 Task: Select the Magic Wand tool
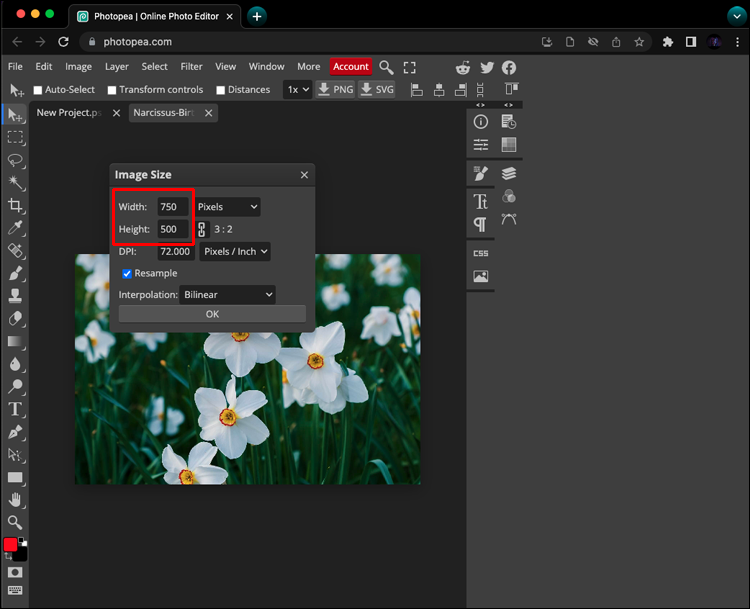(x=16, y=183)
